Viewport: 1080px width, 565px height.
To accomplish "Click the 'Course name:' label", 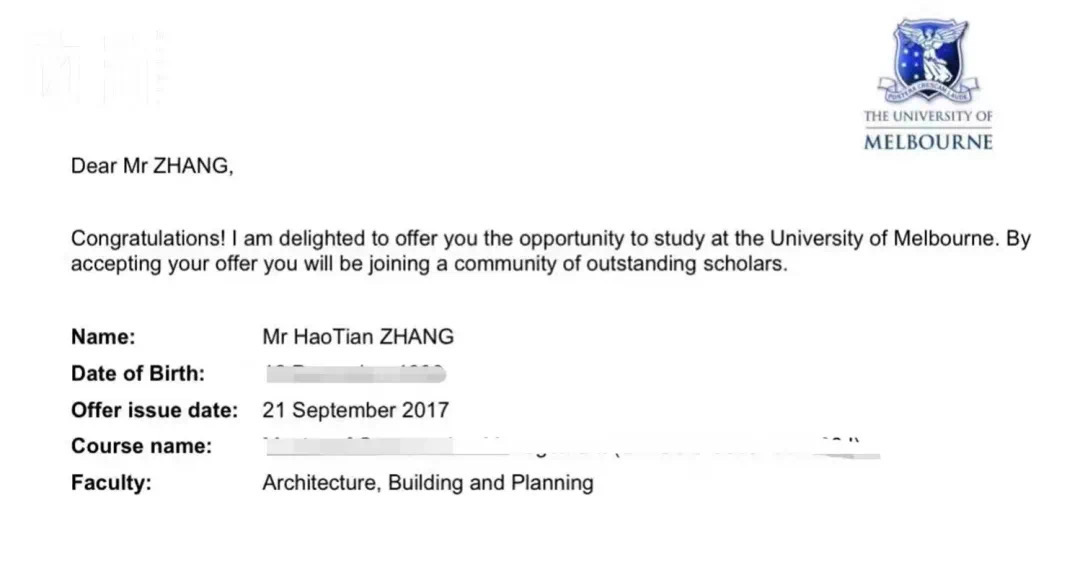I will coord(141,446).
